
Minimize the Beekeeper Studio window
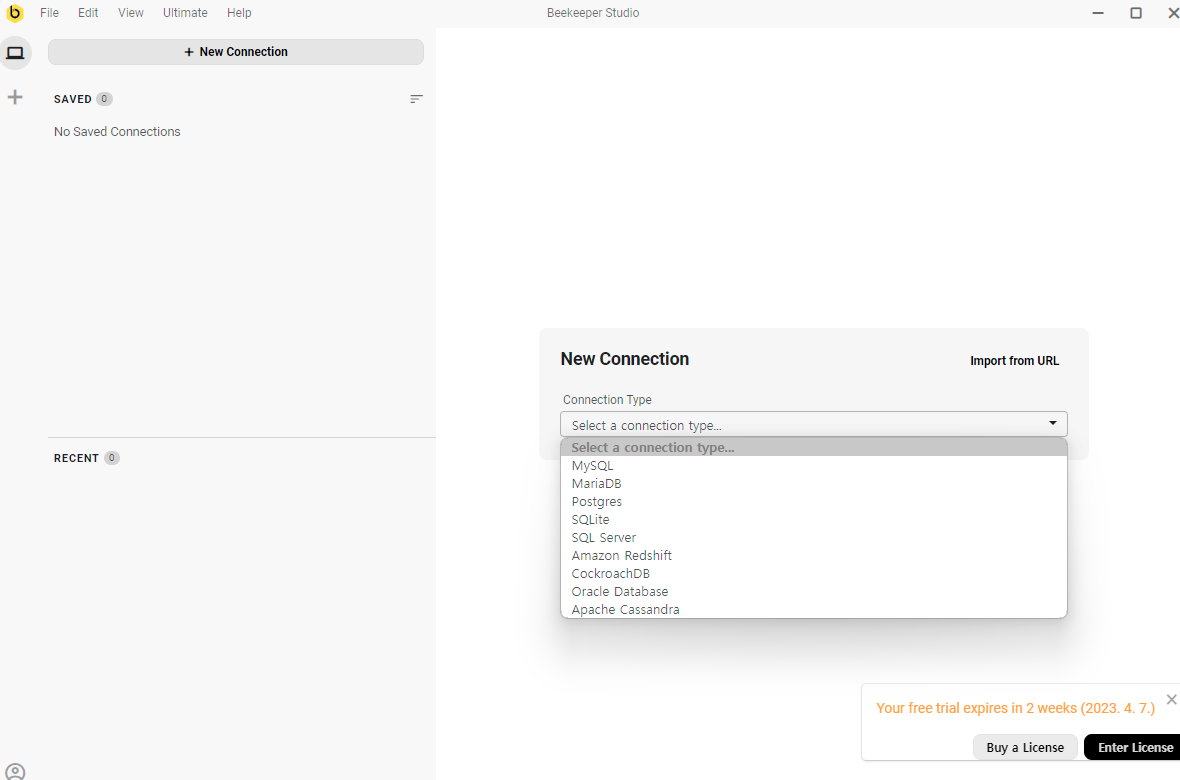(1098, 13)
